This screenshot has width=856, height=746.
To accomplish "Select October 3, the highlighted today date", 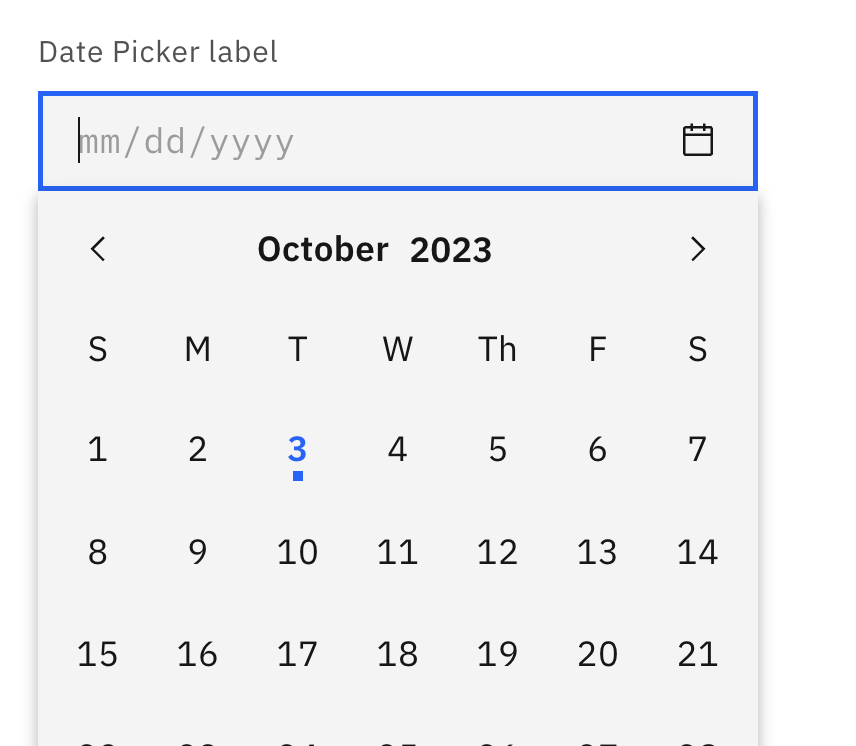I will click(x=297, y=449).
